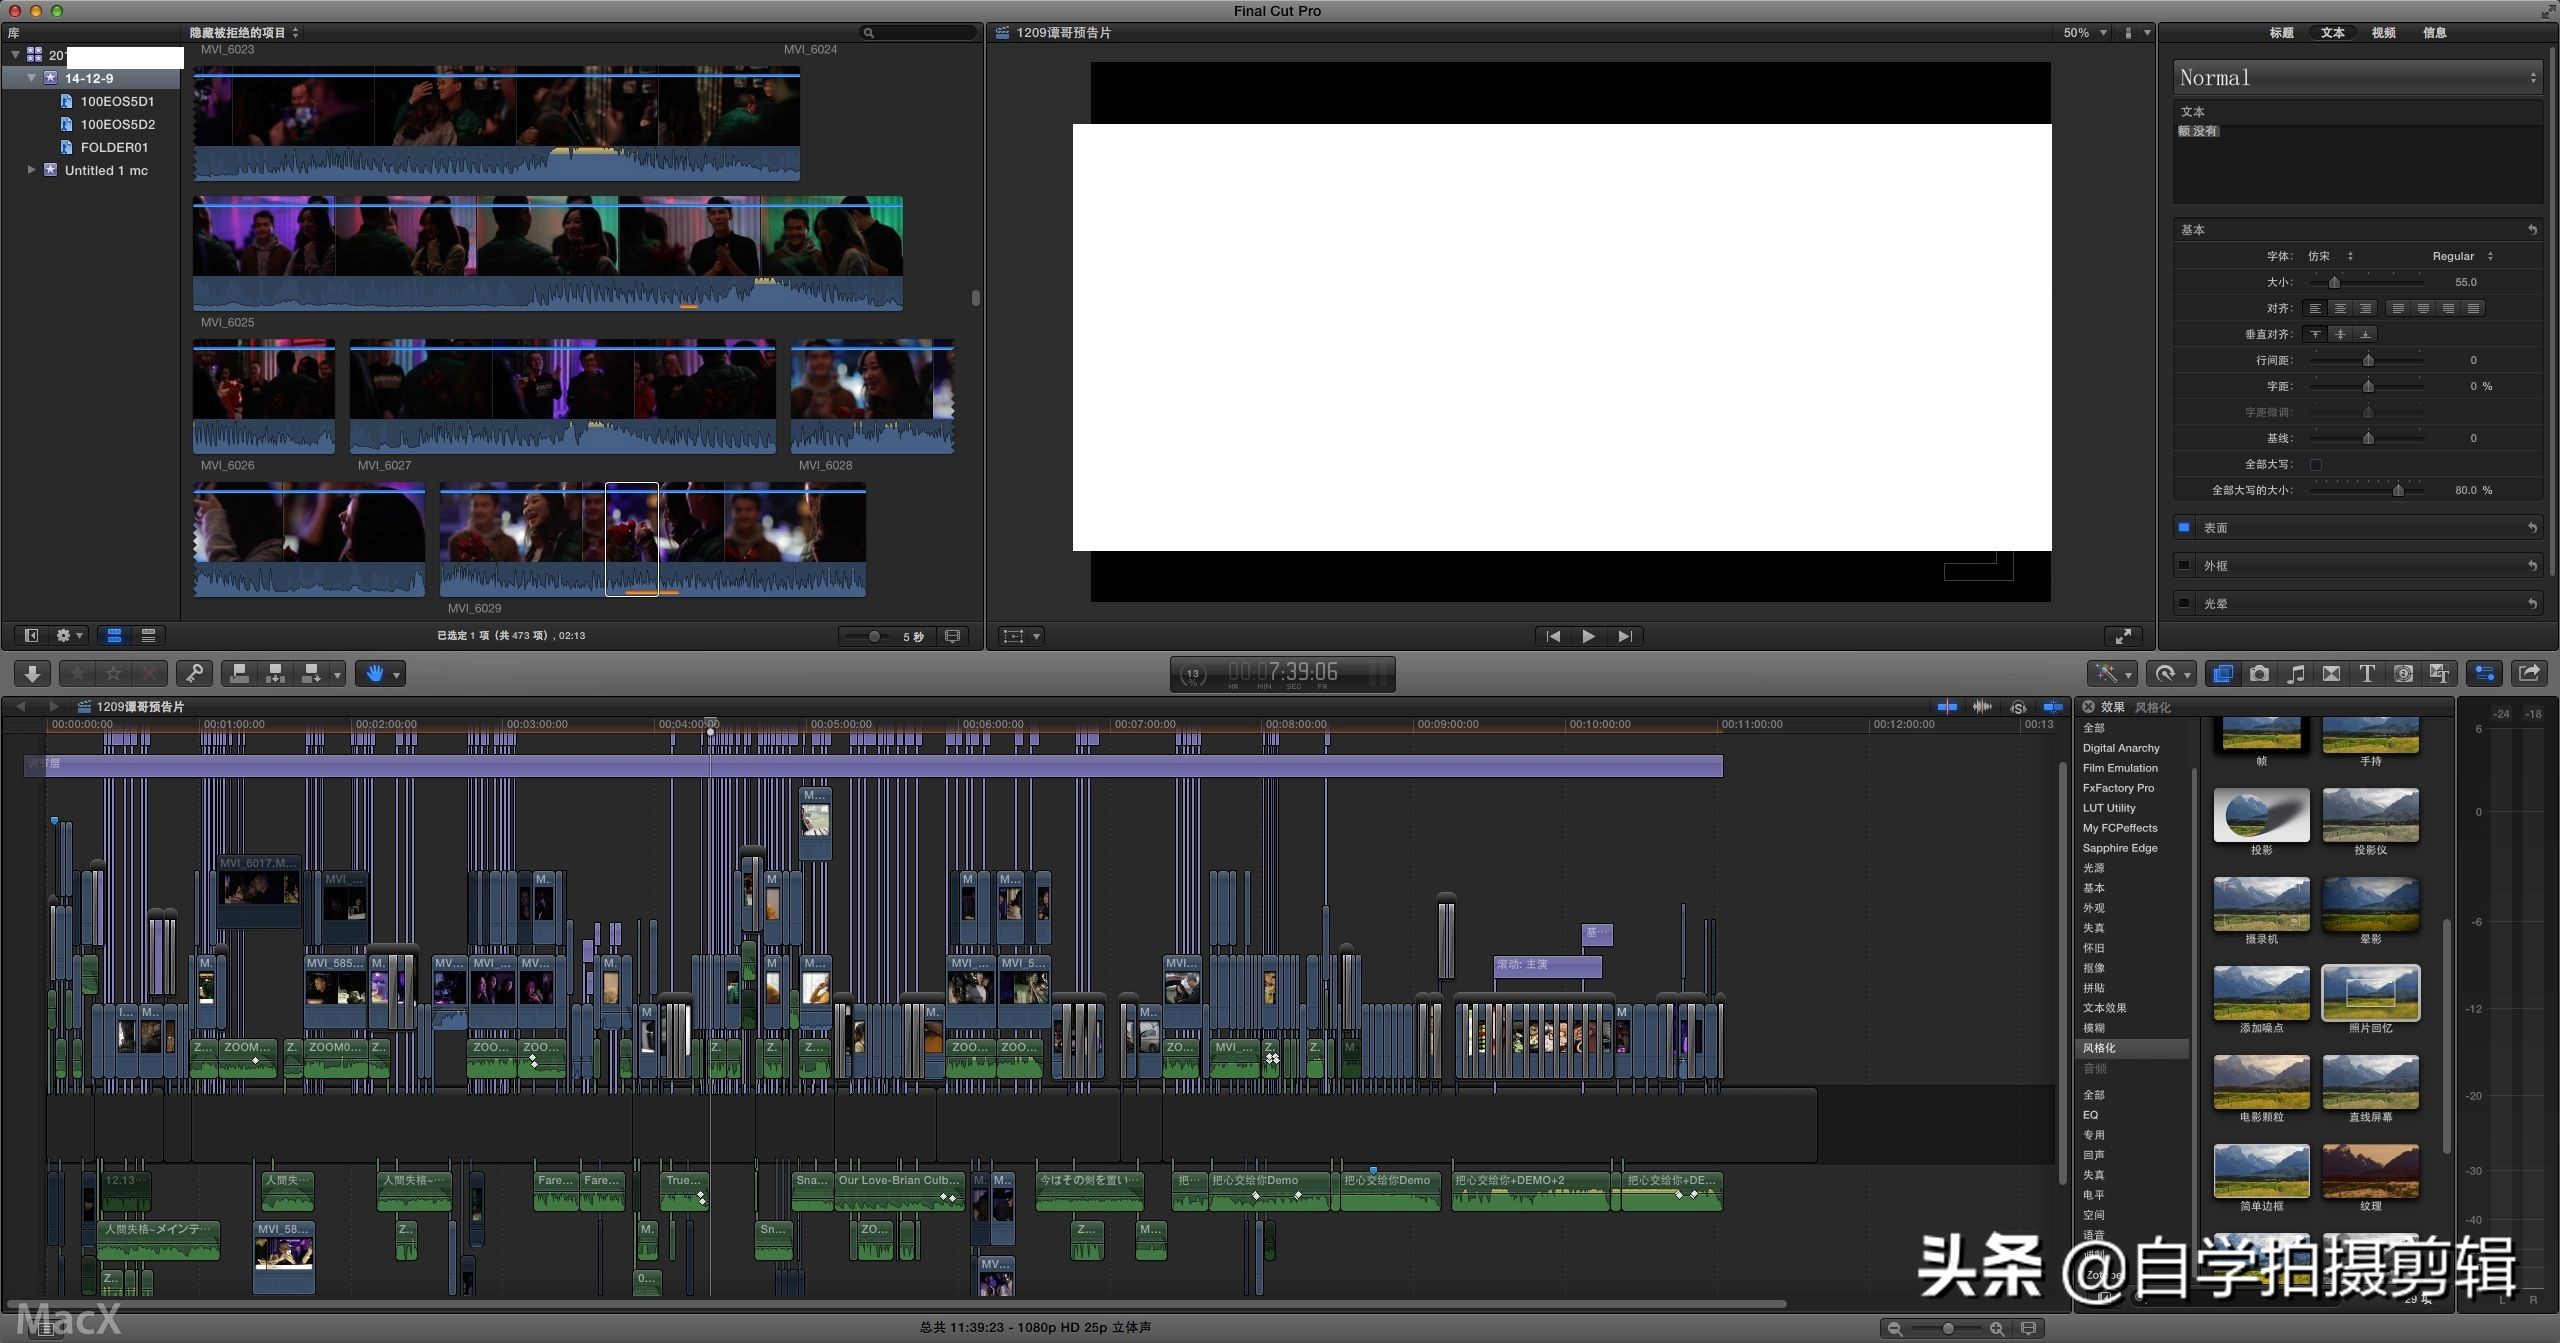This screenshot has width=2560, height=1343.
Task: Adjust the 大小 font size slider
Action: (x=2334, y=283)
